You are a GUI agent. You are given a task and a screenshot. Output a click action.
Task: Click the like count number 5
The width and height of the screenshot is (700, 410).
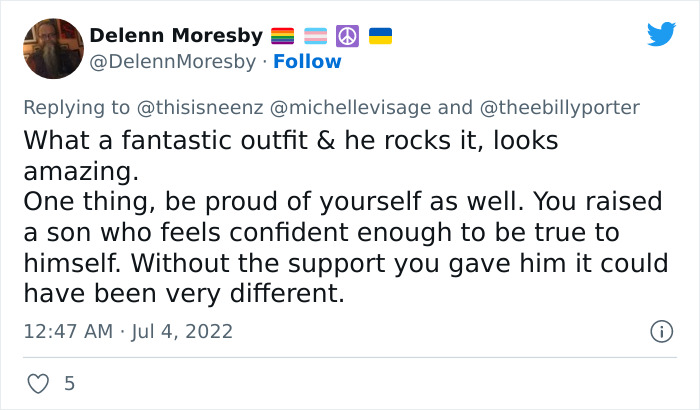click(x=69, y=383)
